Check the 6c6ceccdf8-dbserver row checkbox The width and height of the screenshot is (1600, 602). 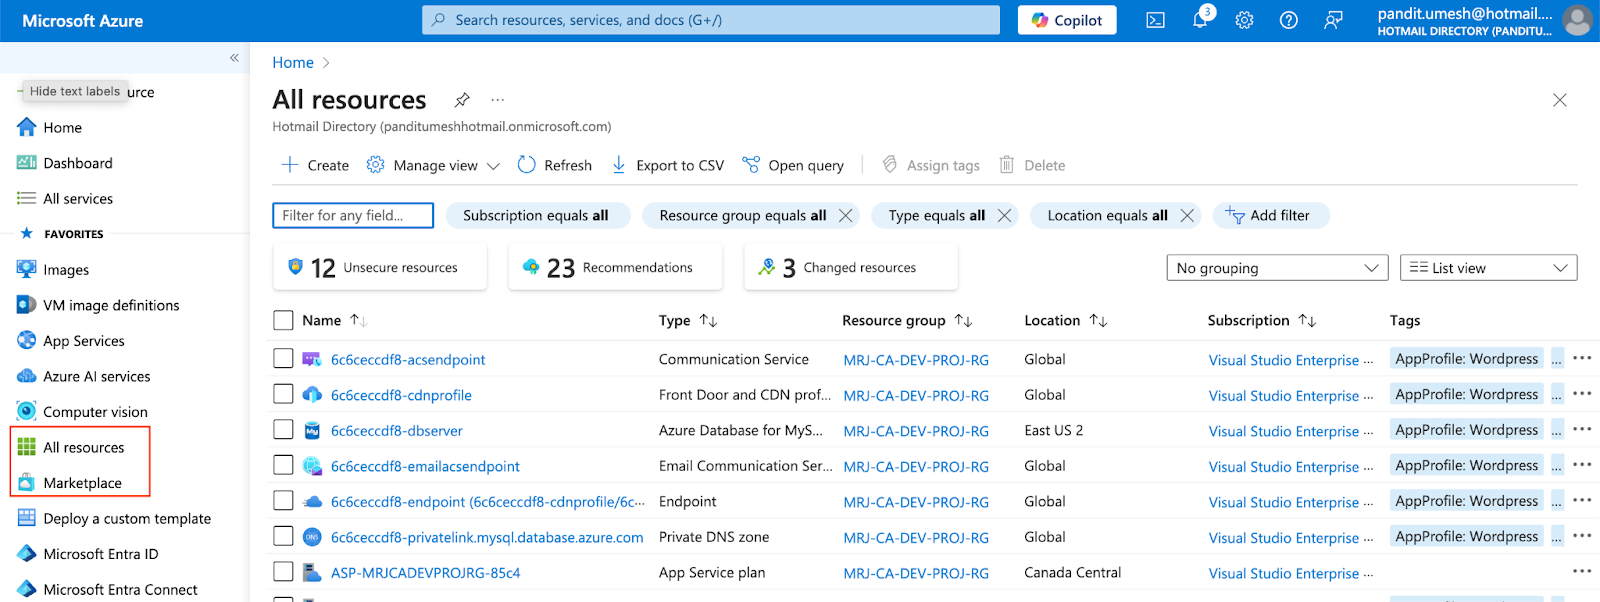click(283, 429)
